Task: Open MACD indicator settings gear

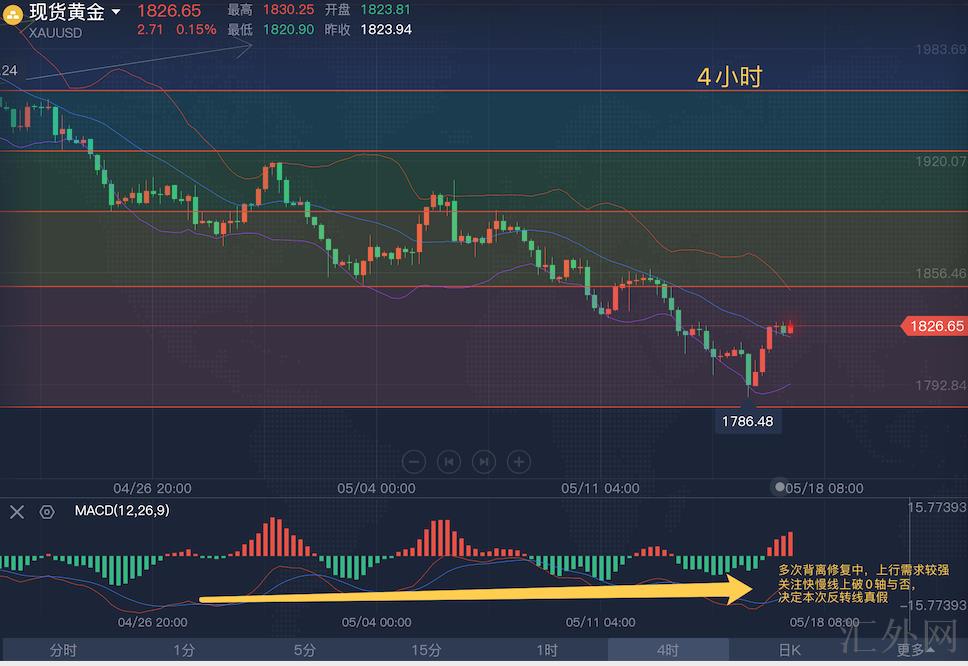Action: tap(47, 512)
